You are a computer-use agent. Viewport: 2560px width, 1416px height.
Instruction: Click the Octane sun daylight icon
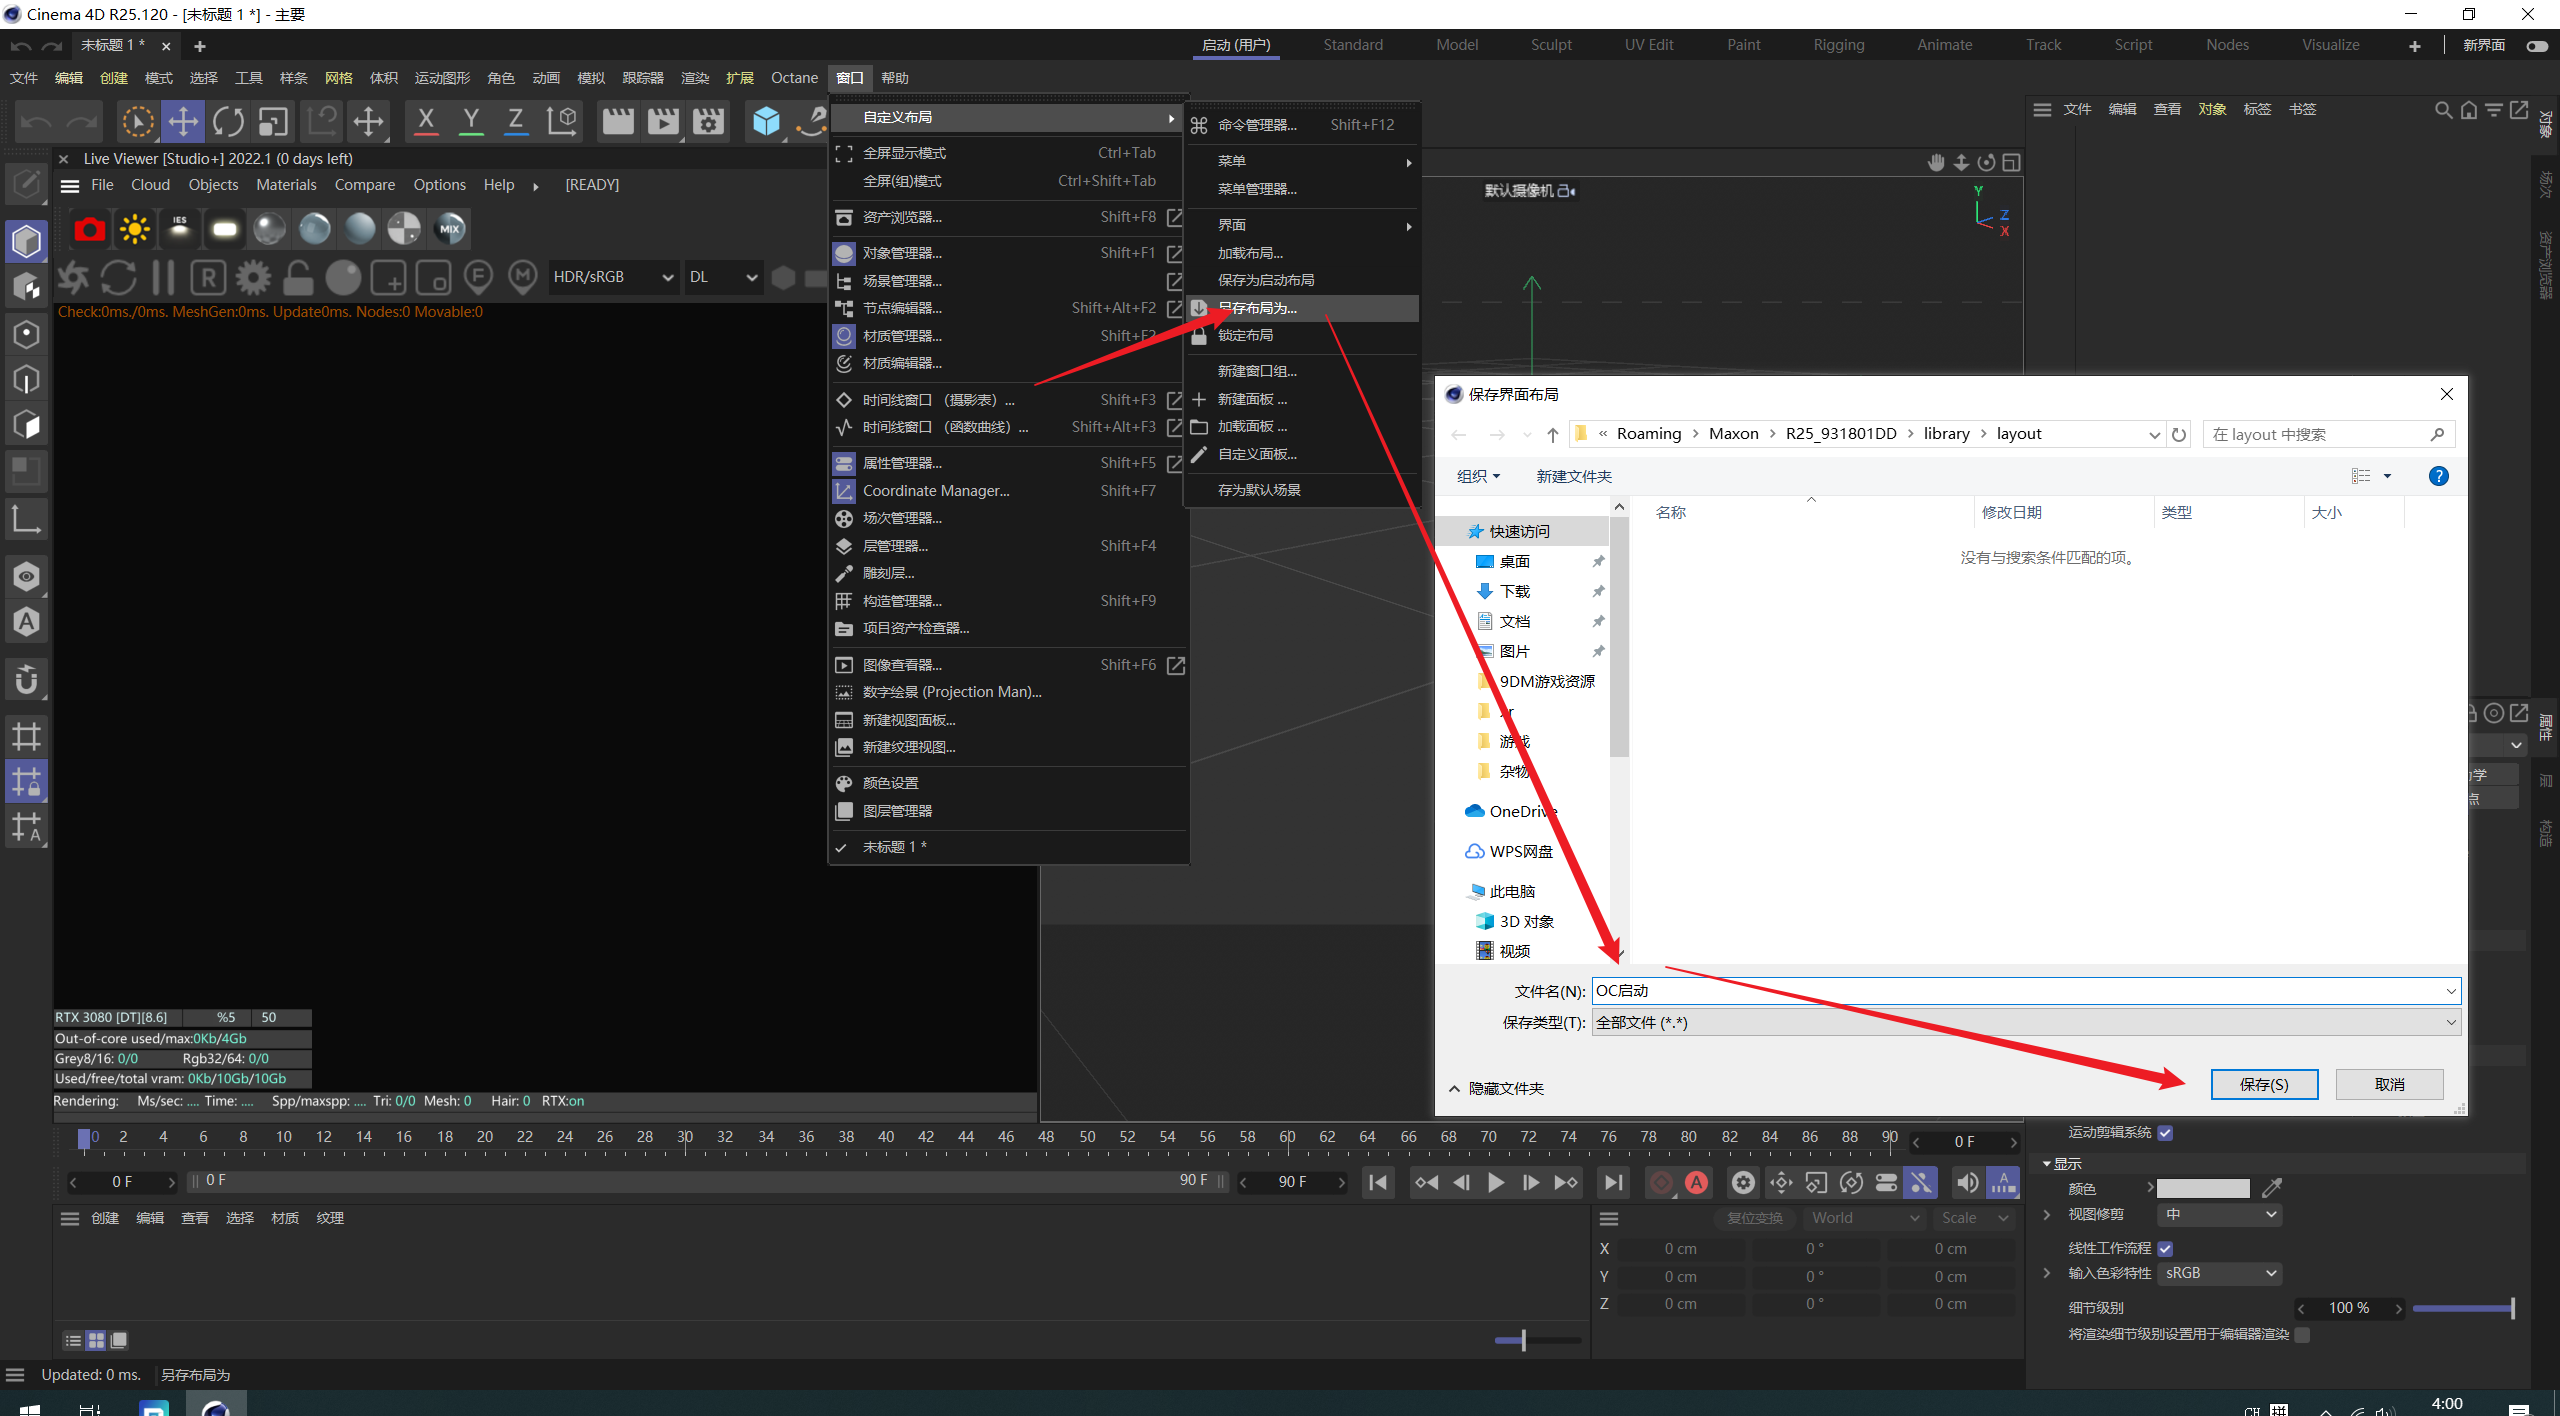pyautogui.click(x=134, y=229)
